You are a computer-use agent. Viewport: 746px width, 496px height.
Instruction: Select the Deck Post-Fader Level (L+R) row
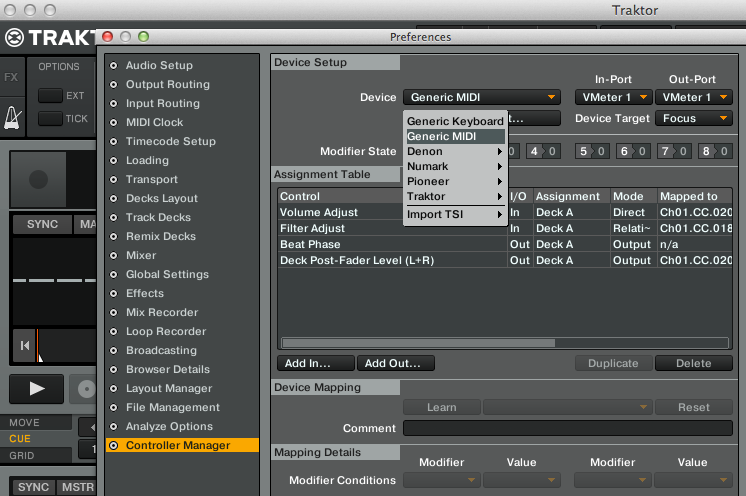pyautogui.click(x=505, y=261)
